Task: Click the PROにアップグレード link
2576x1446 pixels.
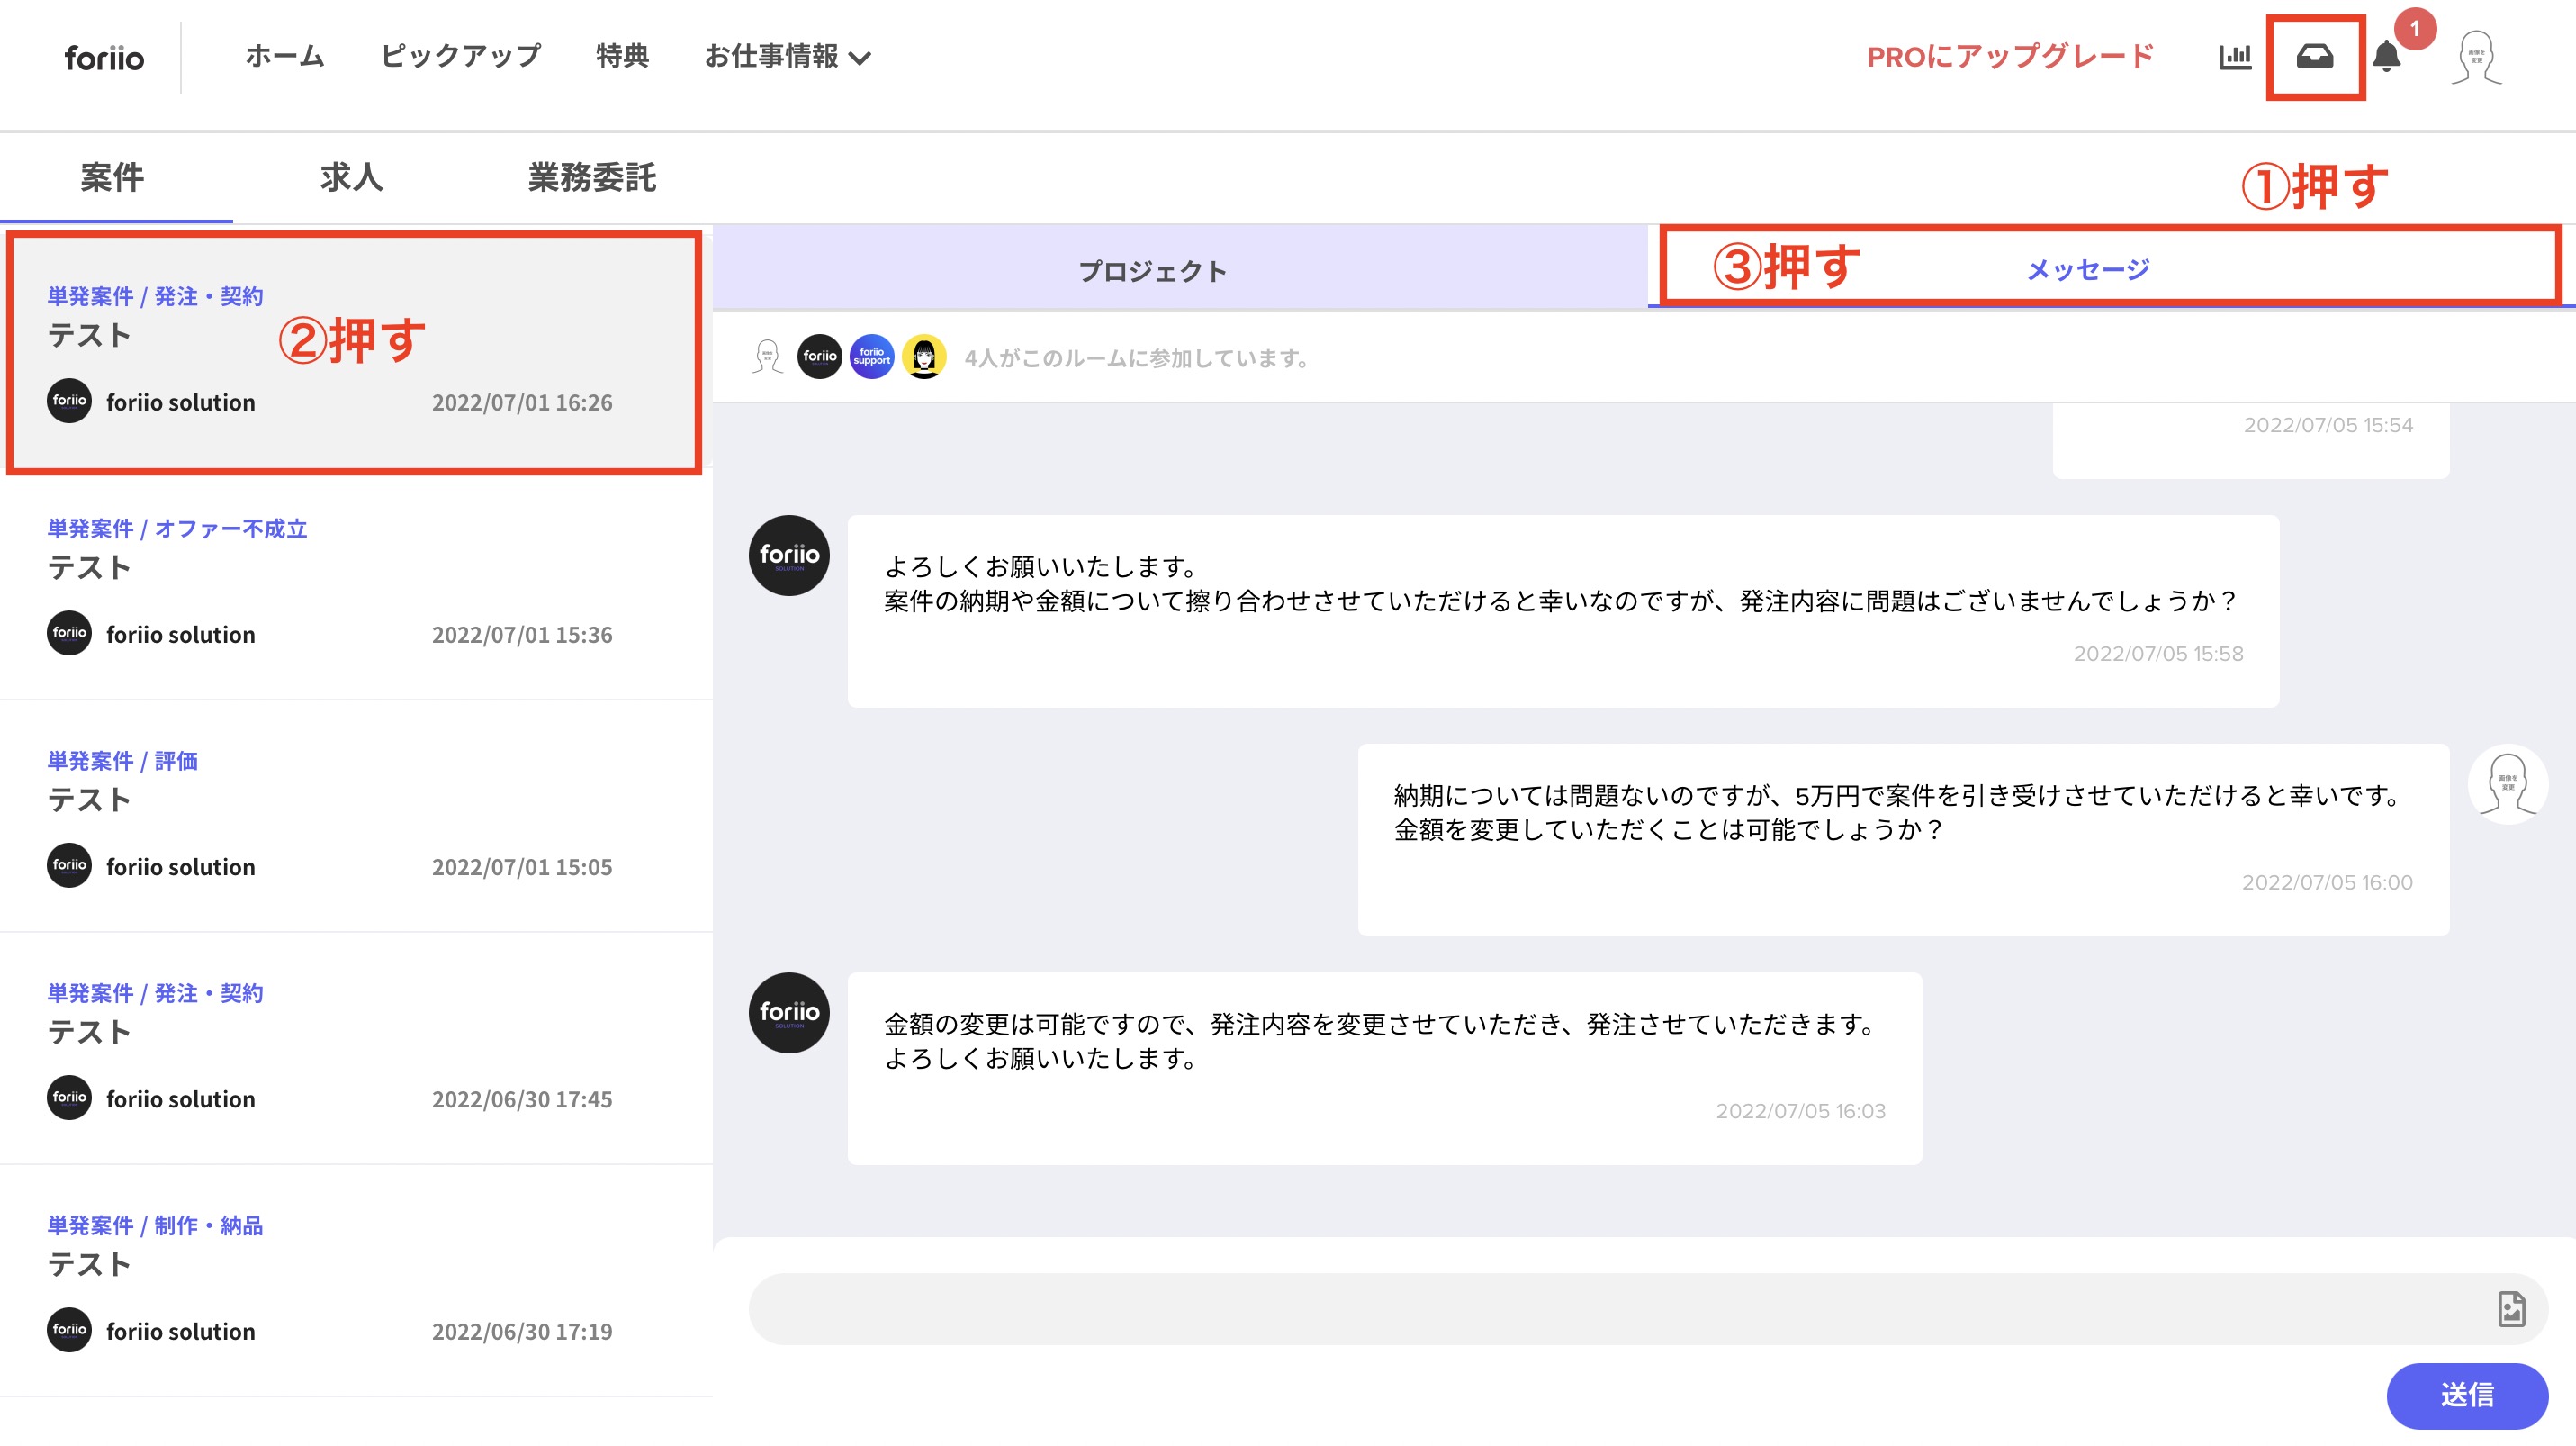Action: pos(2010,57)
